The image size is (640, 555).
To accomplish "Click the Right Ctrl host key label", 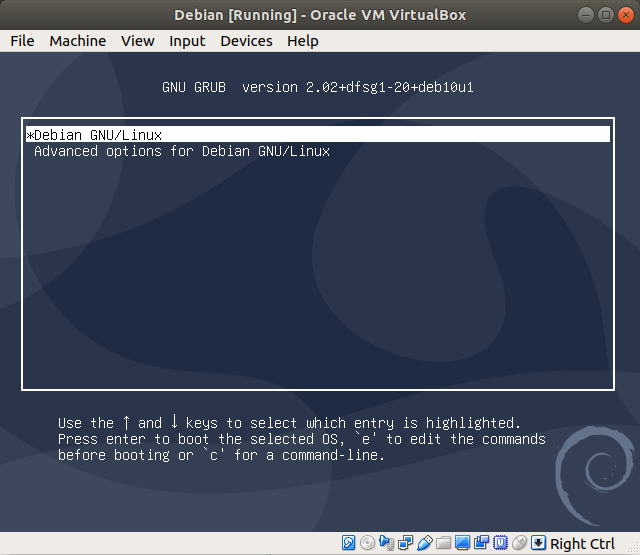I will pos(582,544).
